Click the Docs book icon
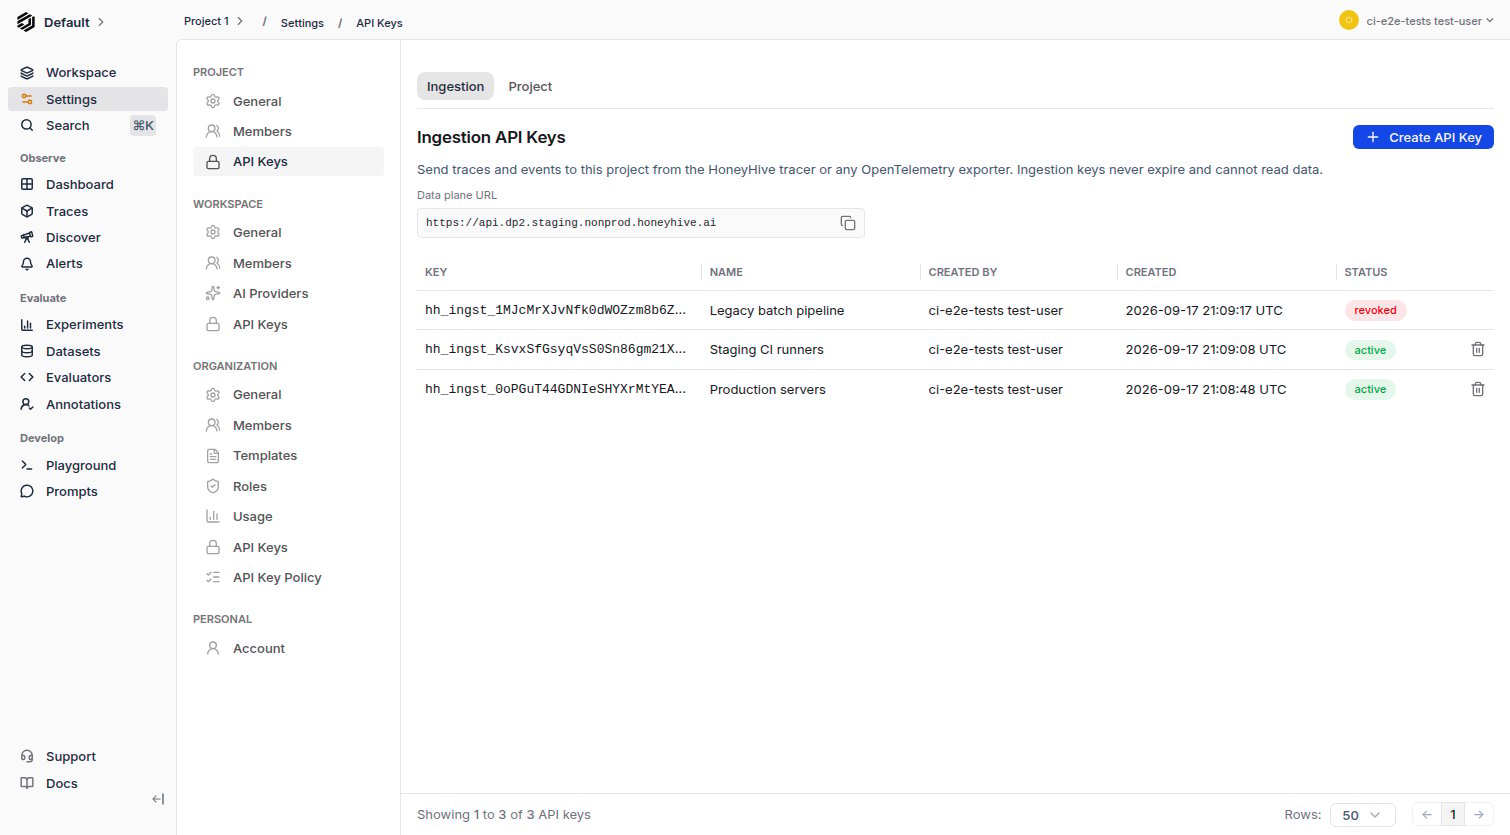Viewport: 1510px width, 835px height. pyautogui.click(x=27, y=783)
